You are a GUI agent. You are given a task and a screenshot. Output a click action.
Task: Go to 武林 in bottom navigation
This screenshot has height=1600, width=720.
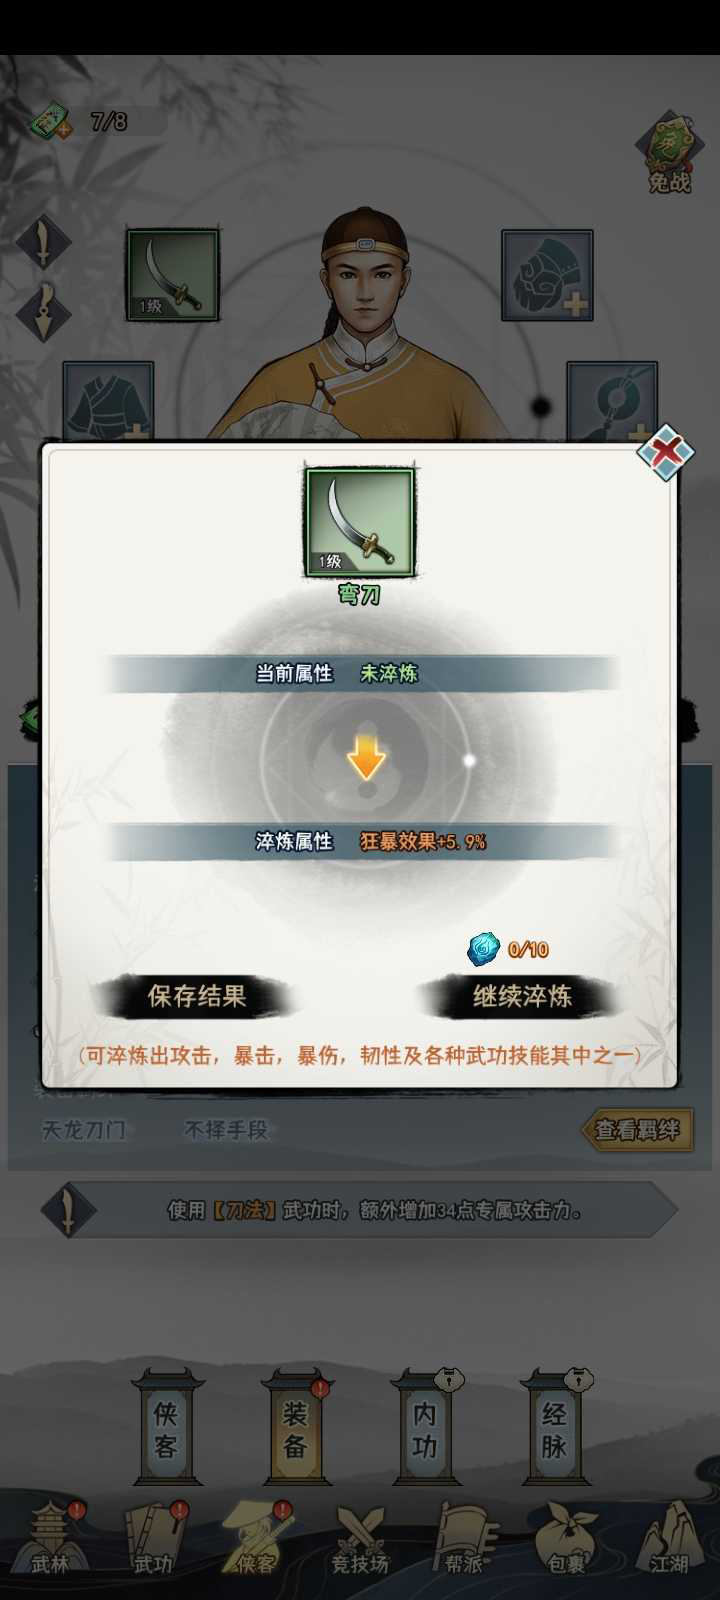pos(50,1540)
